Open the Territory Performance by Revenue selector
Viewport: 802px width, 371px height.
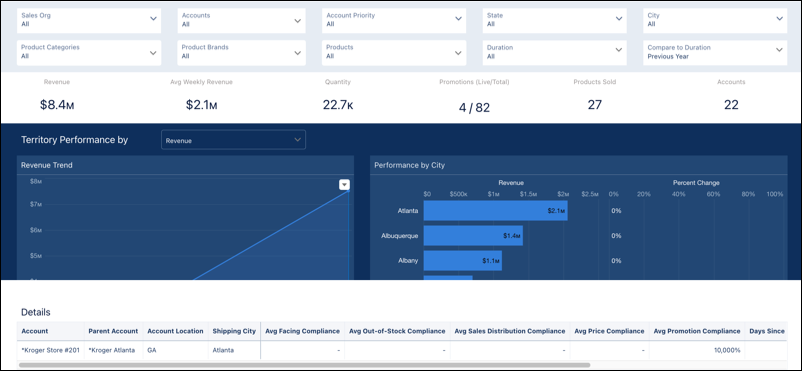(x=233, y=140)
